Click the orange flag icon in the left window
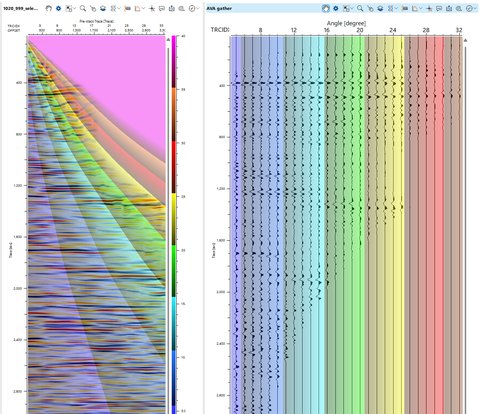This screenshot has height=414, width=480. click(x=127, y=9)
